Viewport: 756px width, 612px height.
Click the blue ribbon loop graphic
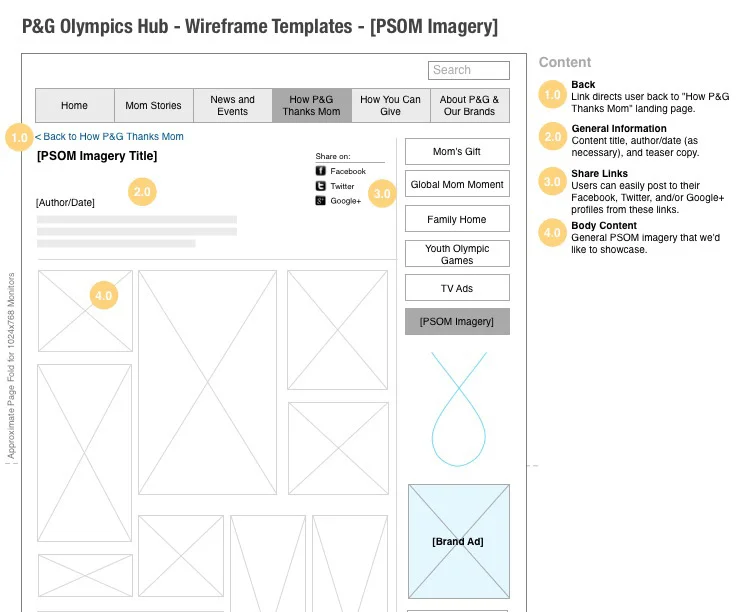click(459, 409)
